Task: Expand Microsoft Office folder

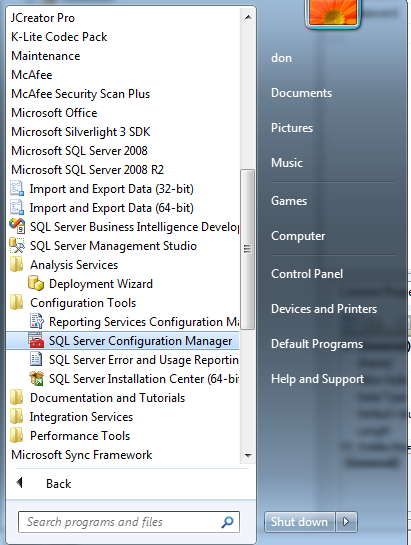Action: click(54, 113)
